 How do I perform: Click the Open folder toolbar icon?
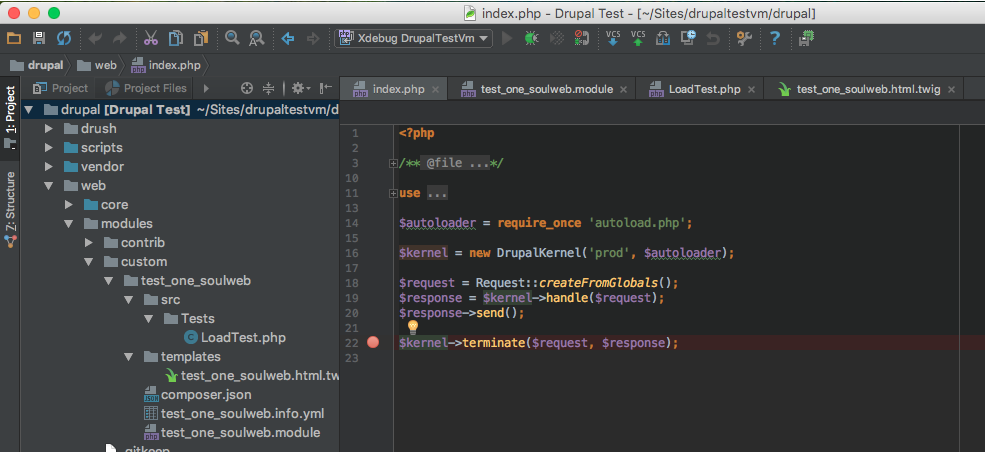[14, 39]
